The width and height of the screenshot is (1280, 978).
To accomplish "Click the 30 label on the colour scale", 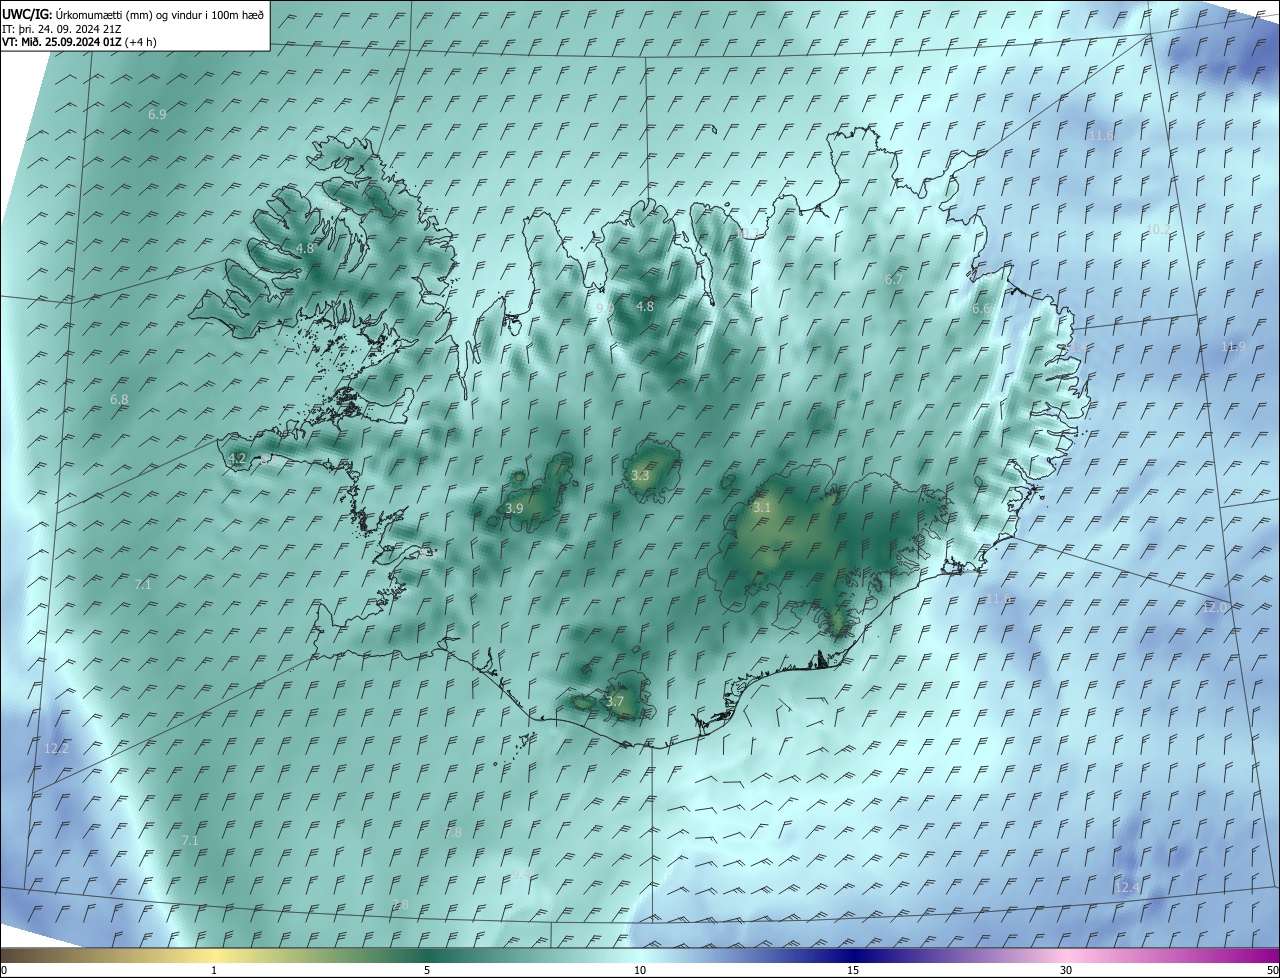I will (1066, 971).
